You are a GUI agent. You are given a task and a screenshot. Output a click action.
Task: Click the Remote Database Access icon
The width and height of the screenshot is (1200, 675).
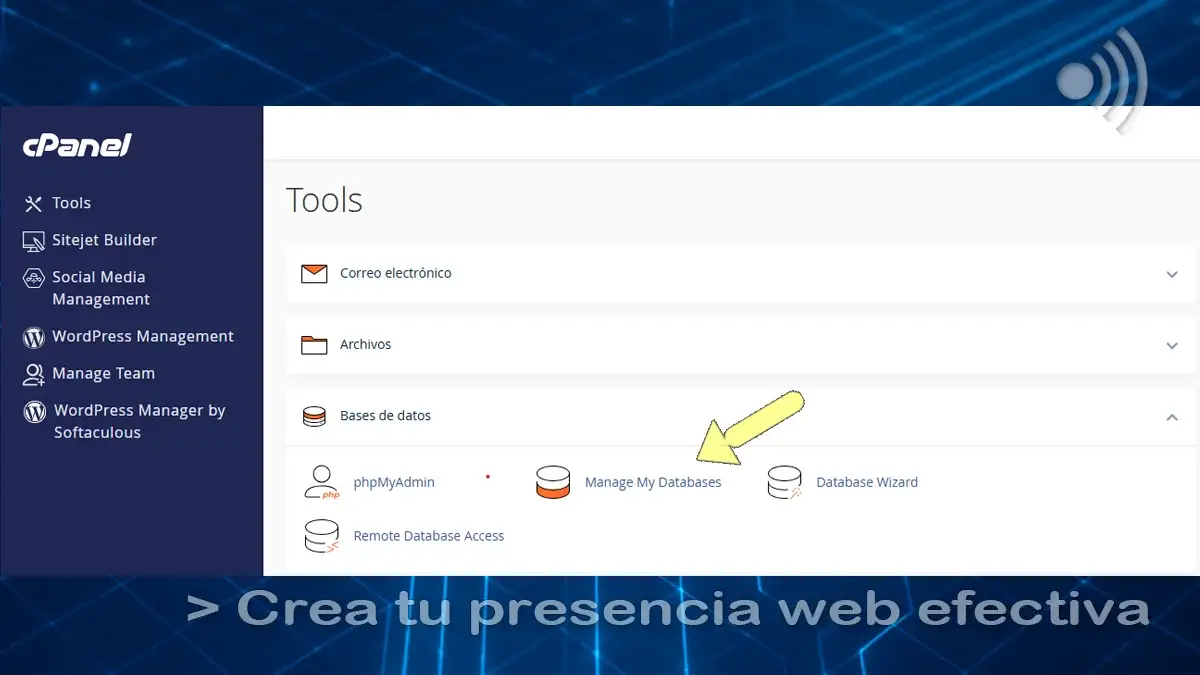pyautogui.click(x=321, y=536)
